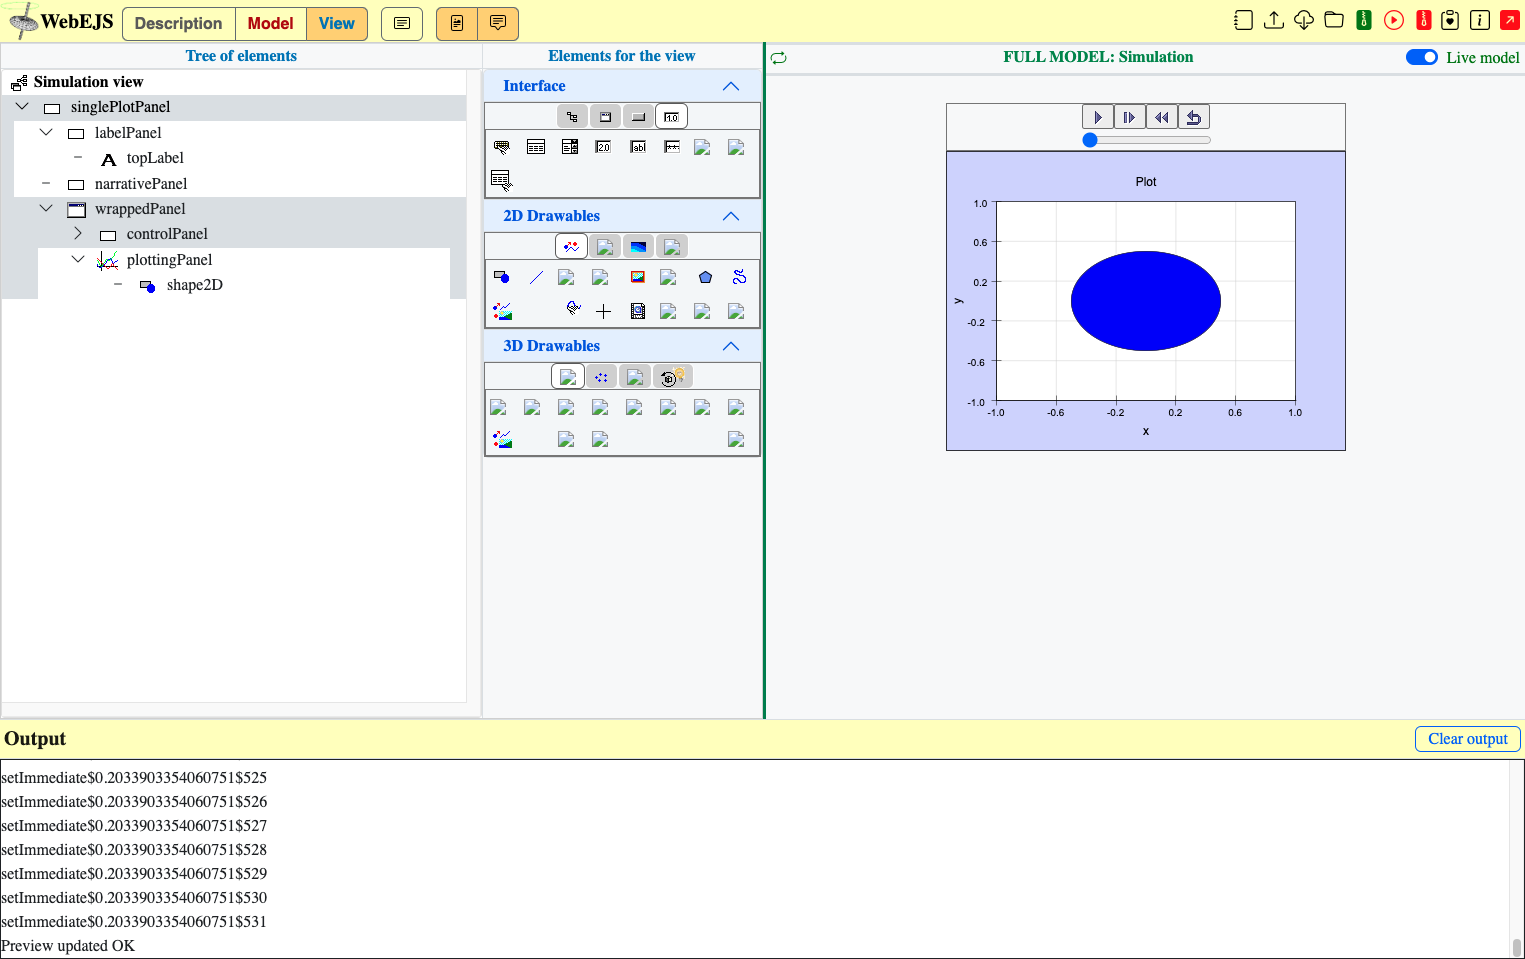Toggle the comments panel button
The height and width of the screenshot is (959, 1525).
click(x=498, y=23)
